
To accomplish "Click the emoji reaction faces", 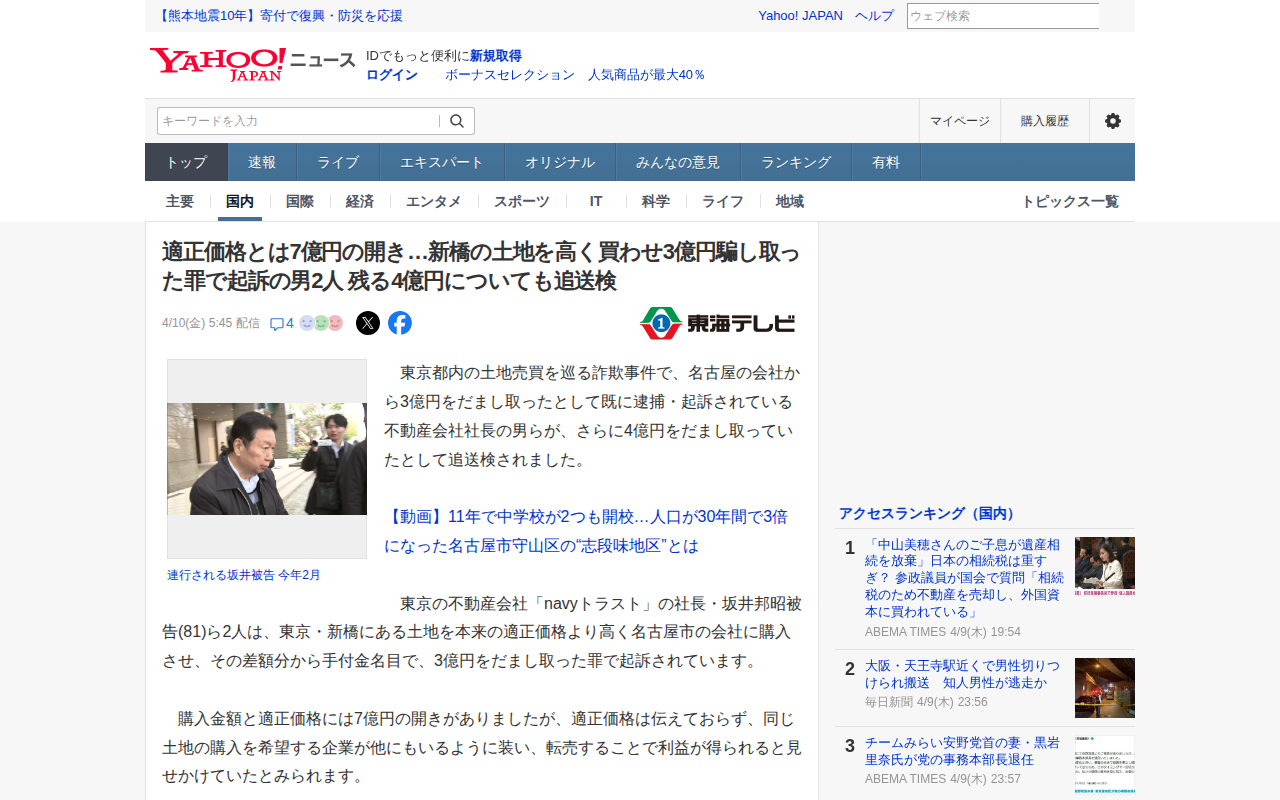I will point(321,323).
